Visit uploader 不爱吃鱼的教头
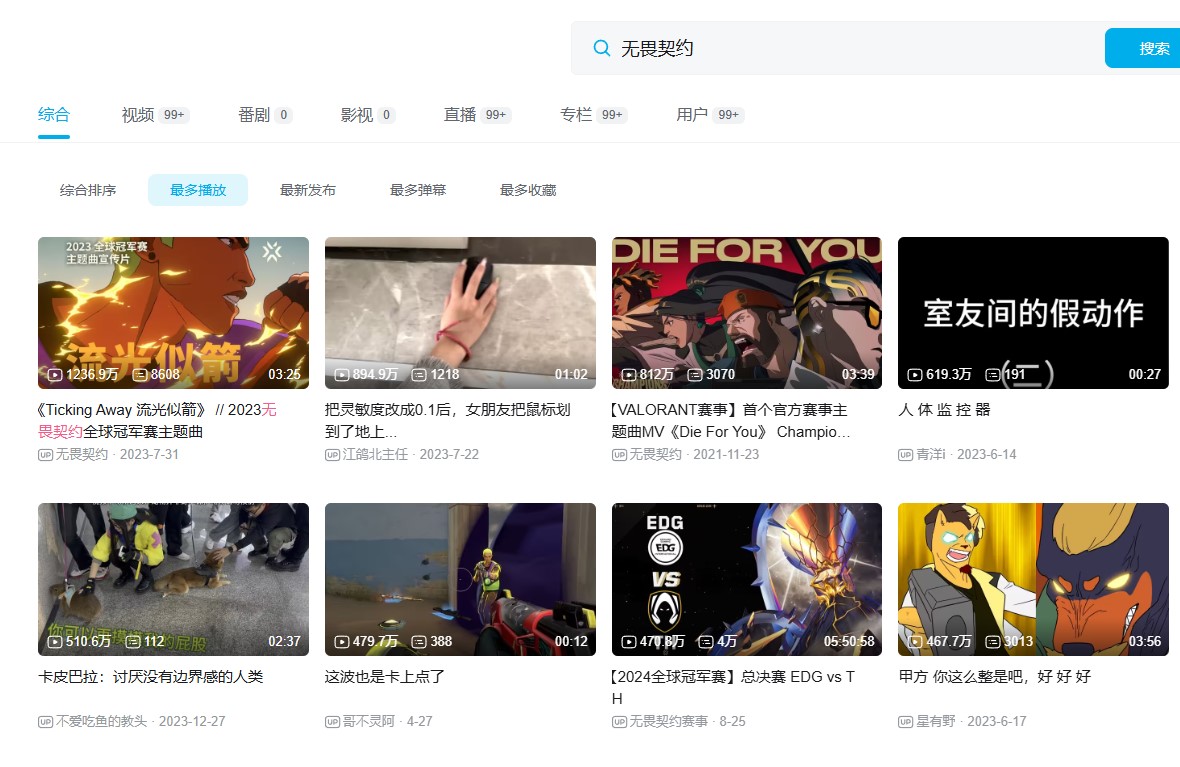1180x767 pixels. point(102,722)
